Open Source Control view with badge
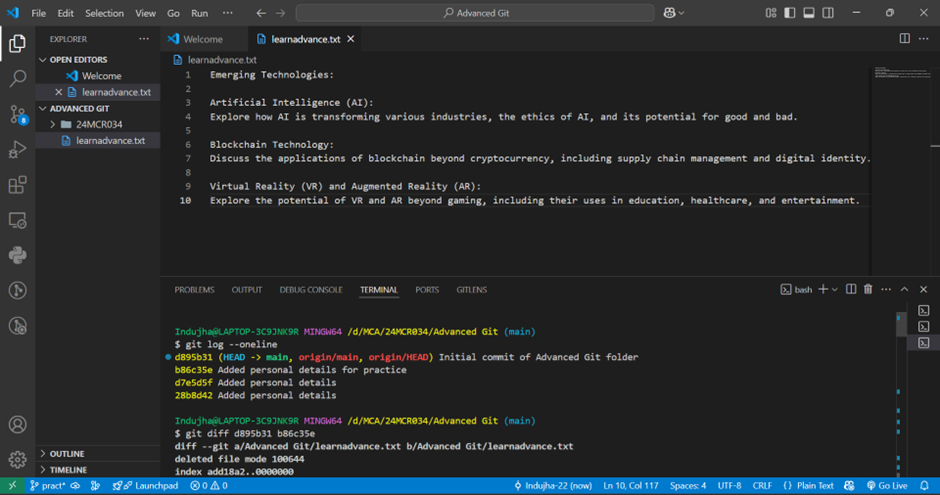 18,114
